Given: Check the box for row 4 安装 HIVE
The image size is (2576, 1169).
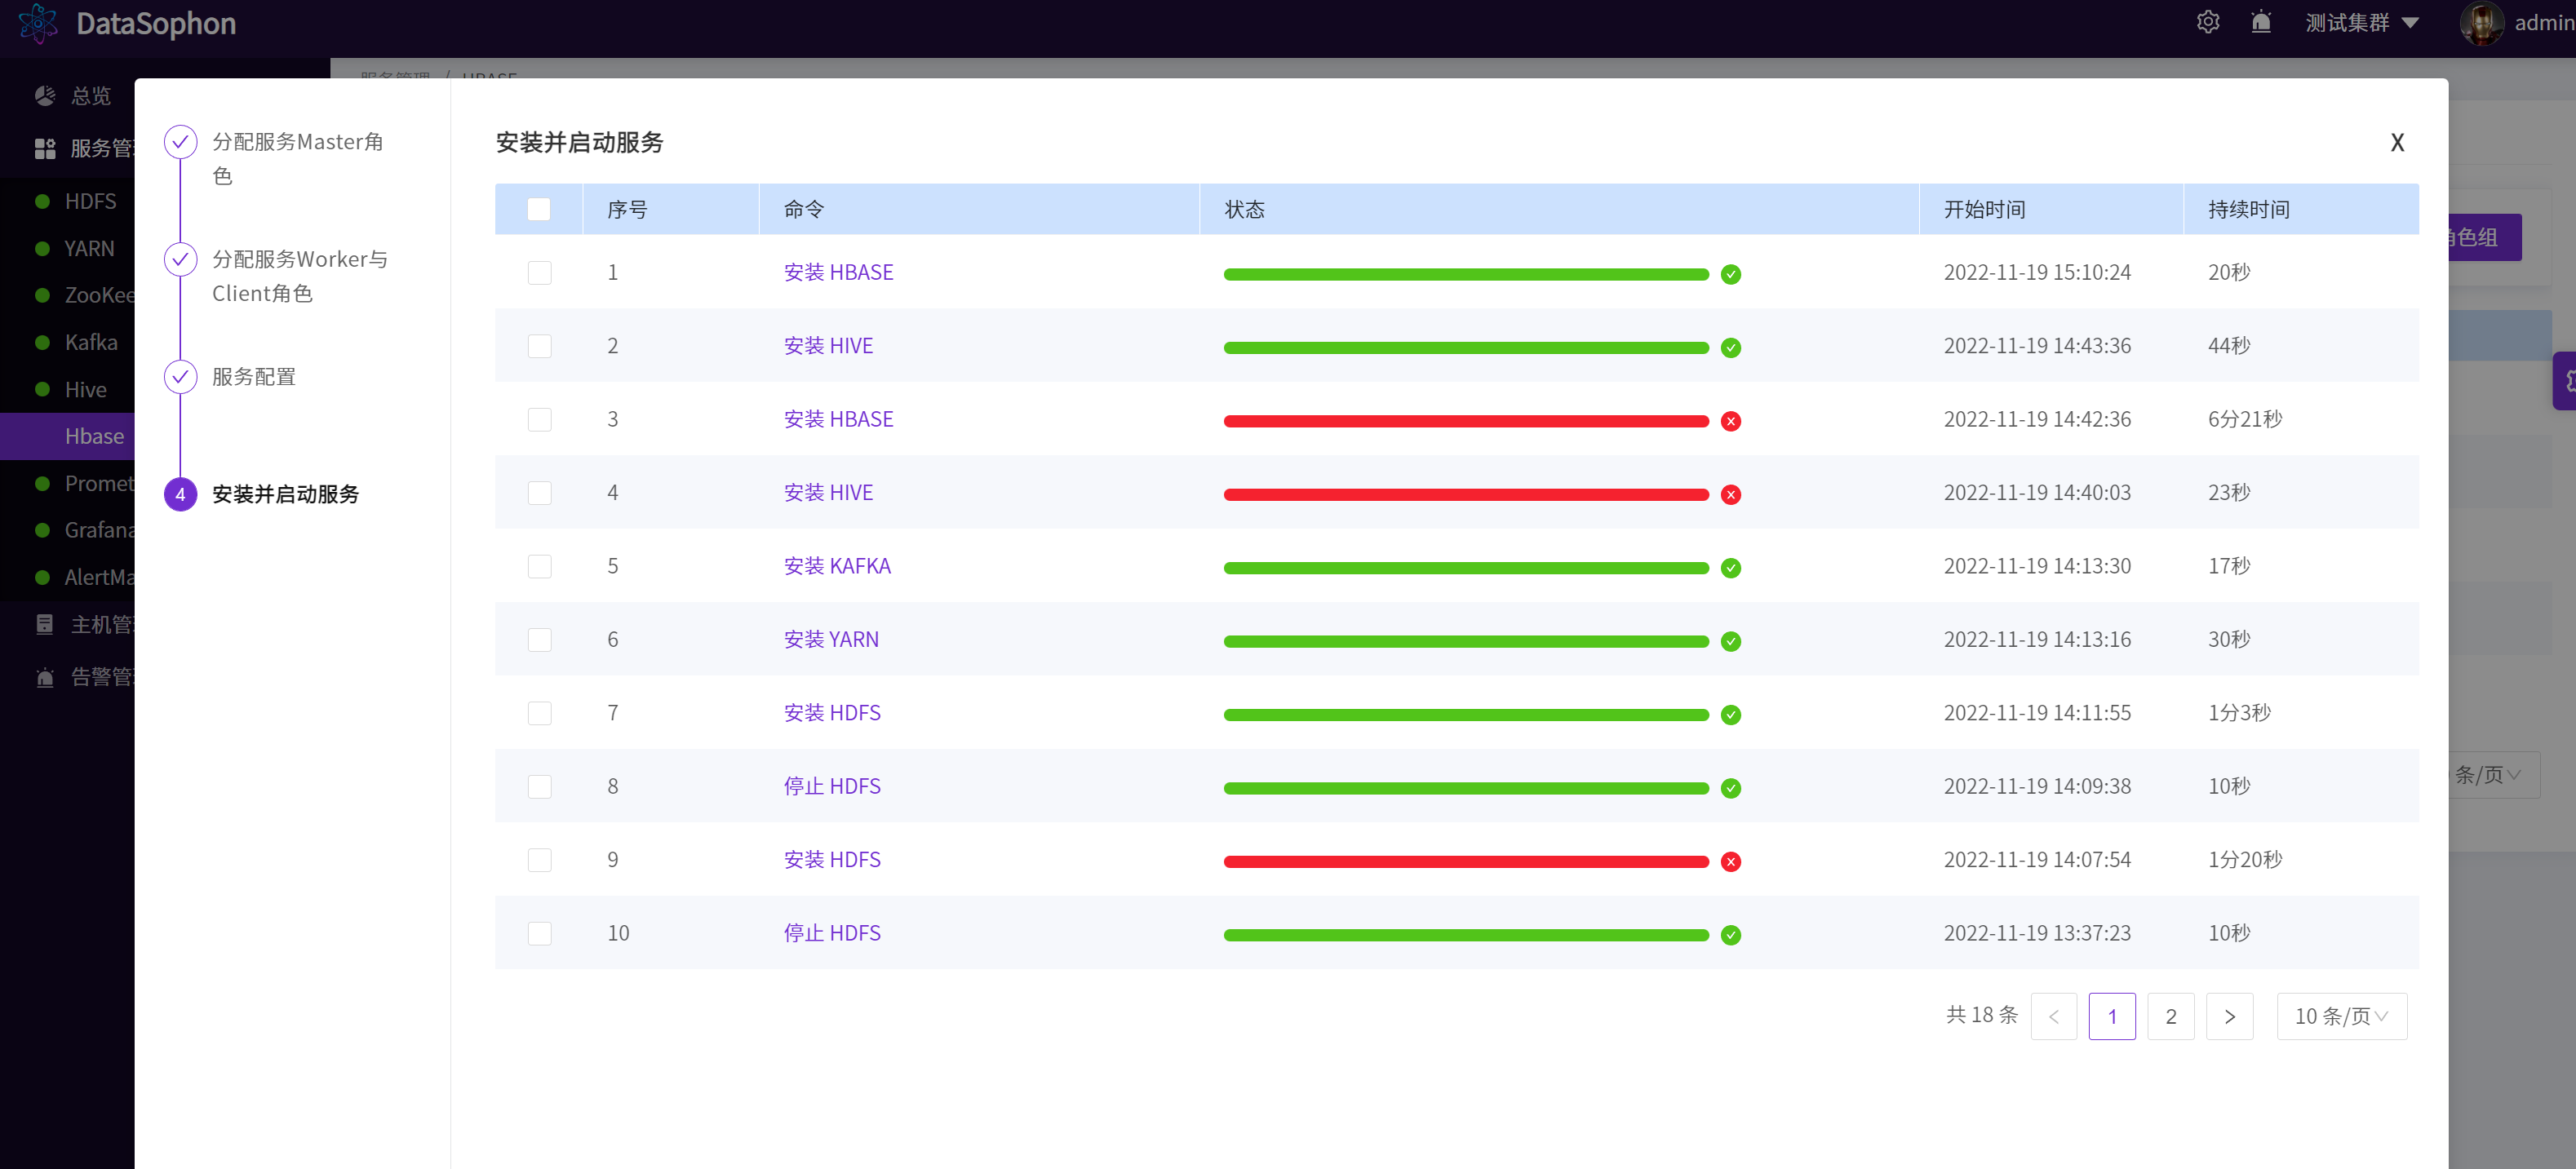Looking at the screenshot, I should pyautogui.click(x=539, y=493).
